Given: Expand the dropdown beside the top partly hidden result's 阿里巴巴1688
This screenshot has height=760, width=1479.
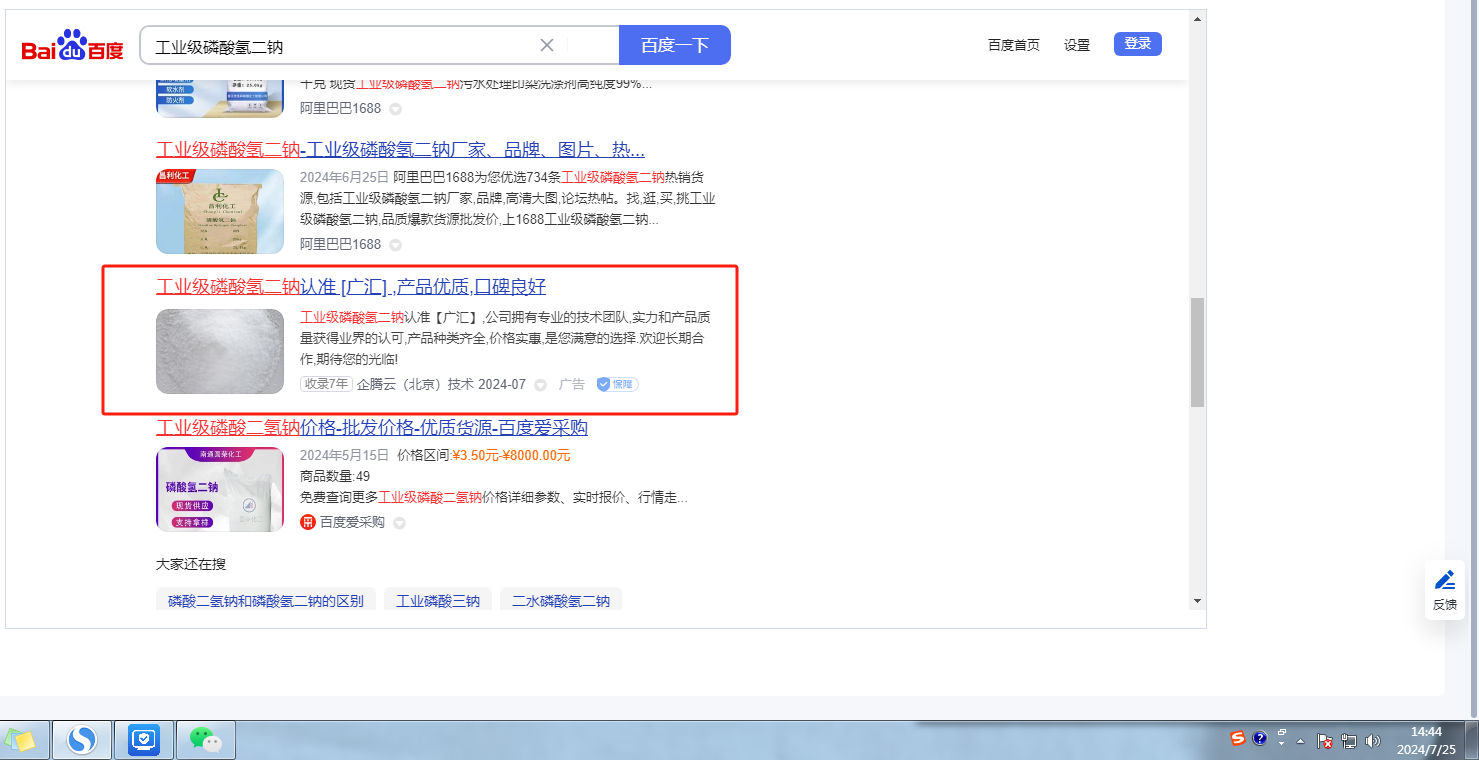Looking at the screenshot, I should pos(395,109).
